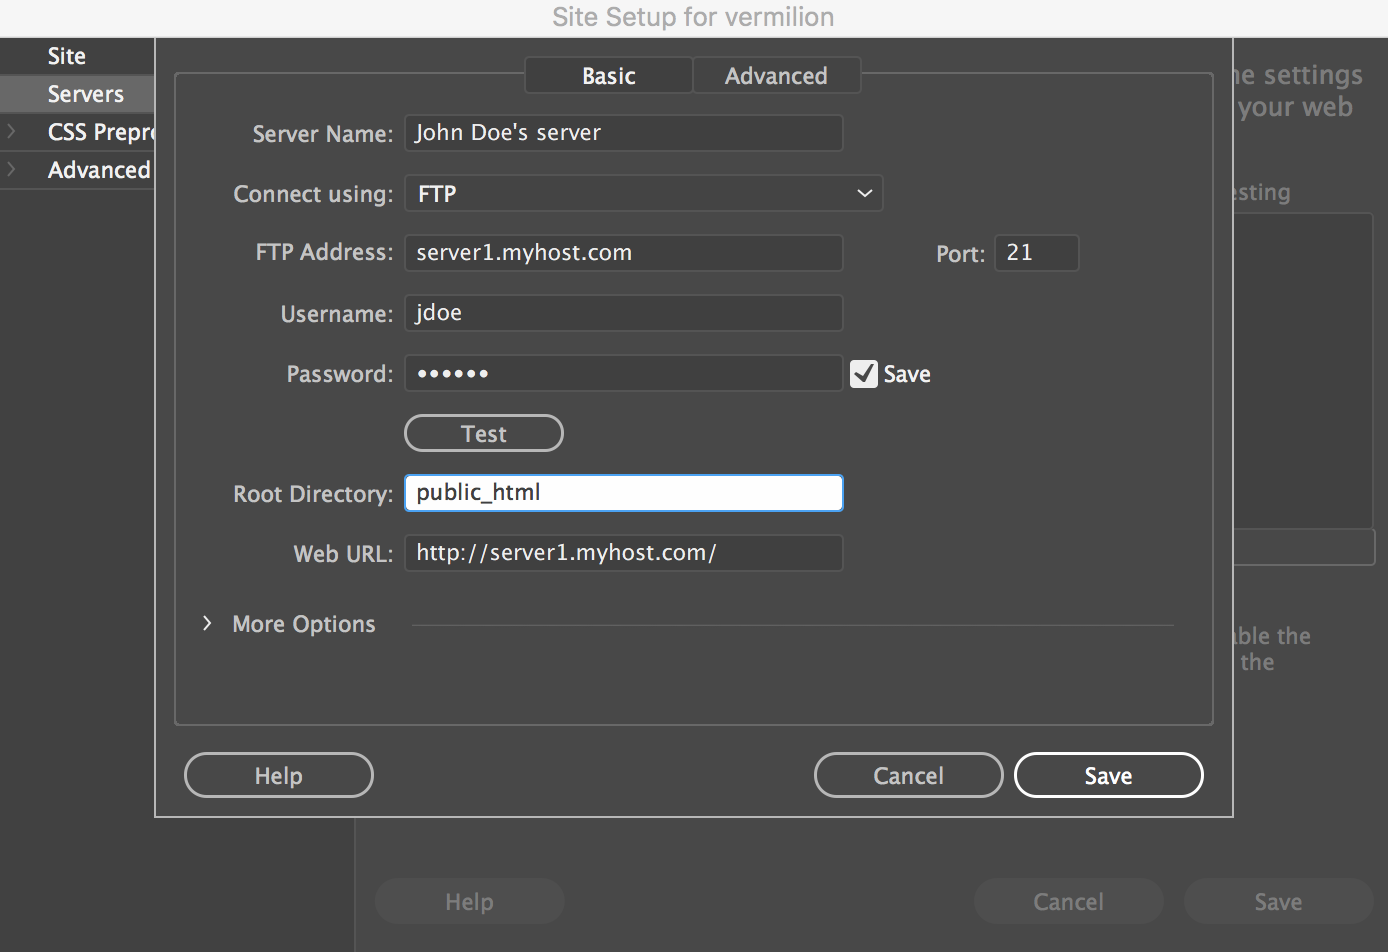Screen dimensions: 1388x952
Task: Click into the FTP Address field
Action: click(x=623, y=252)
